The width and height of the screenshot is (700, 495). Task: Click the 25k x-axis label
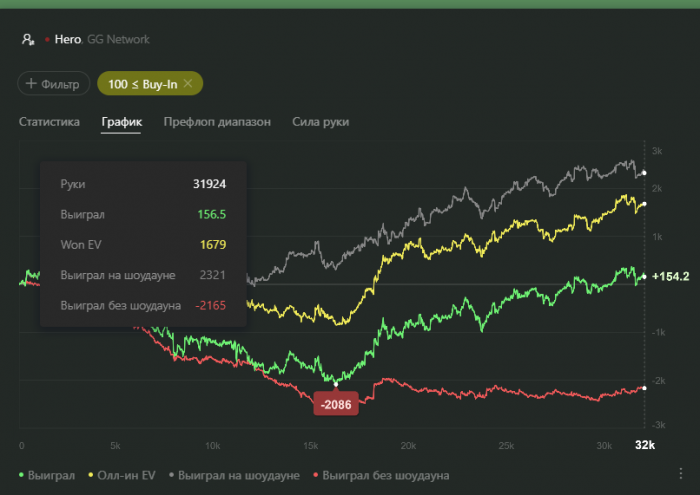point(506,445)
